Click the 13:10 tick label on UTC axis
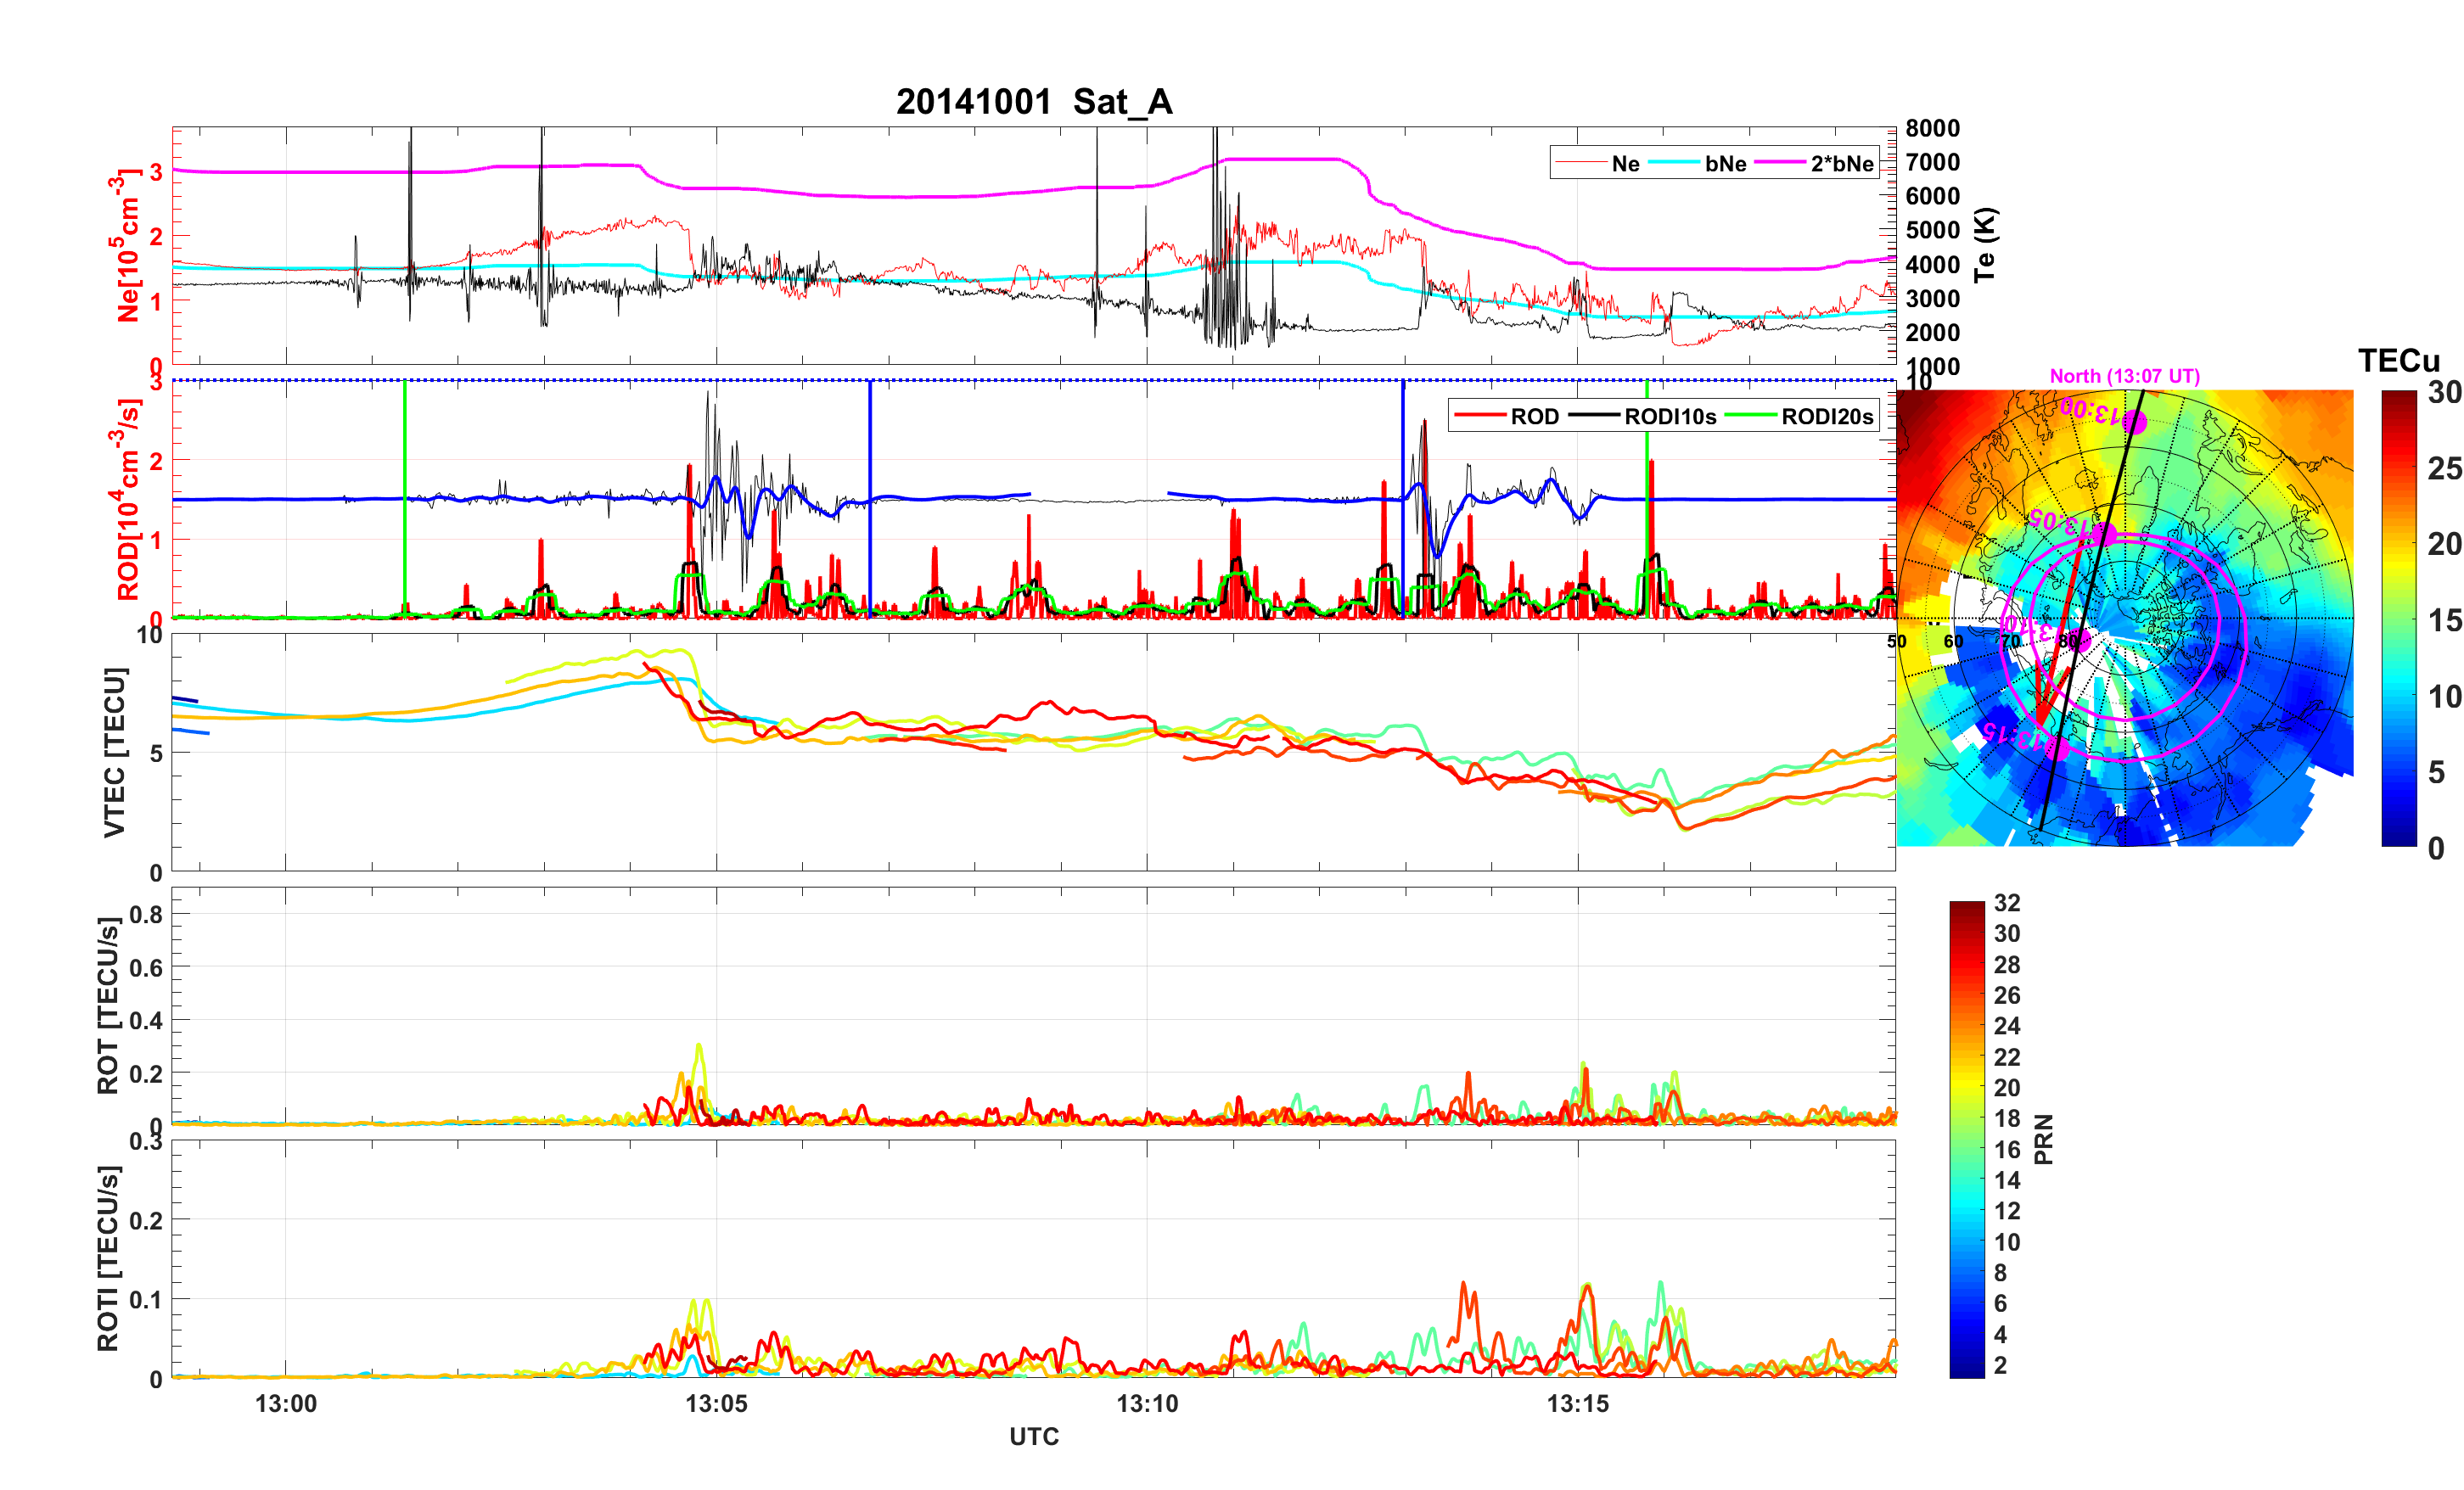Viewport: 2464px width, 1490px height. click(1147, 1404)
